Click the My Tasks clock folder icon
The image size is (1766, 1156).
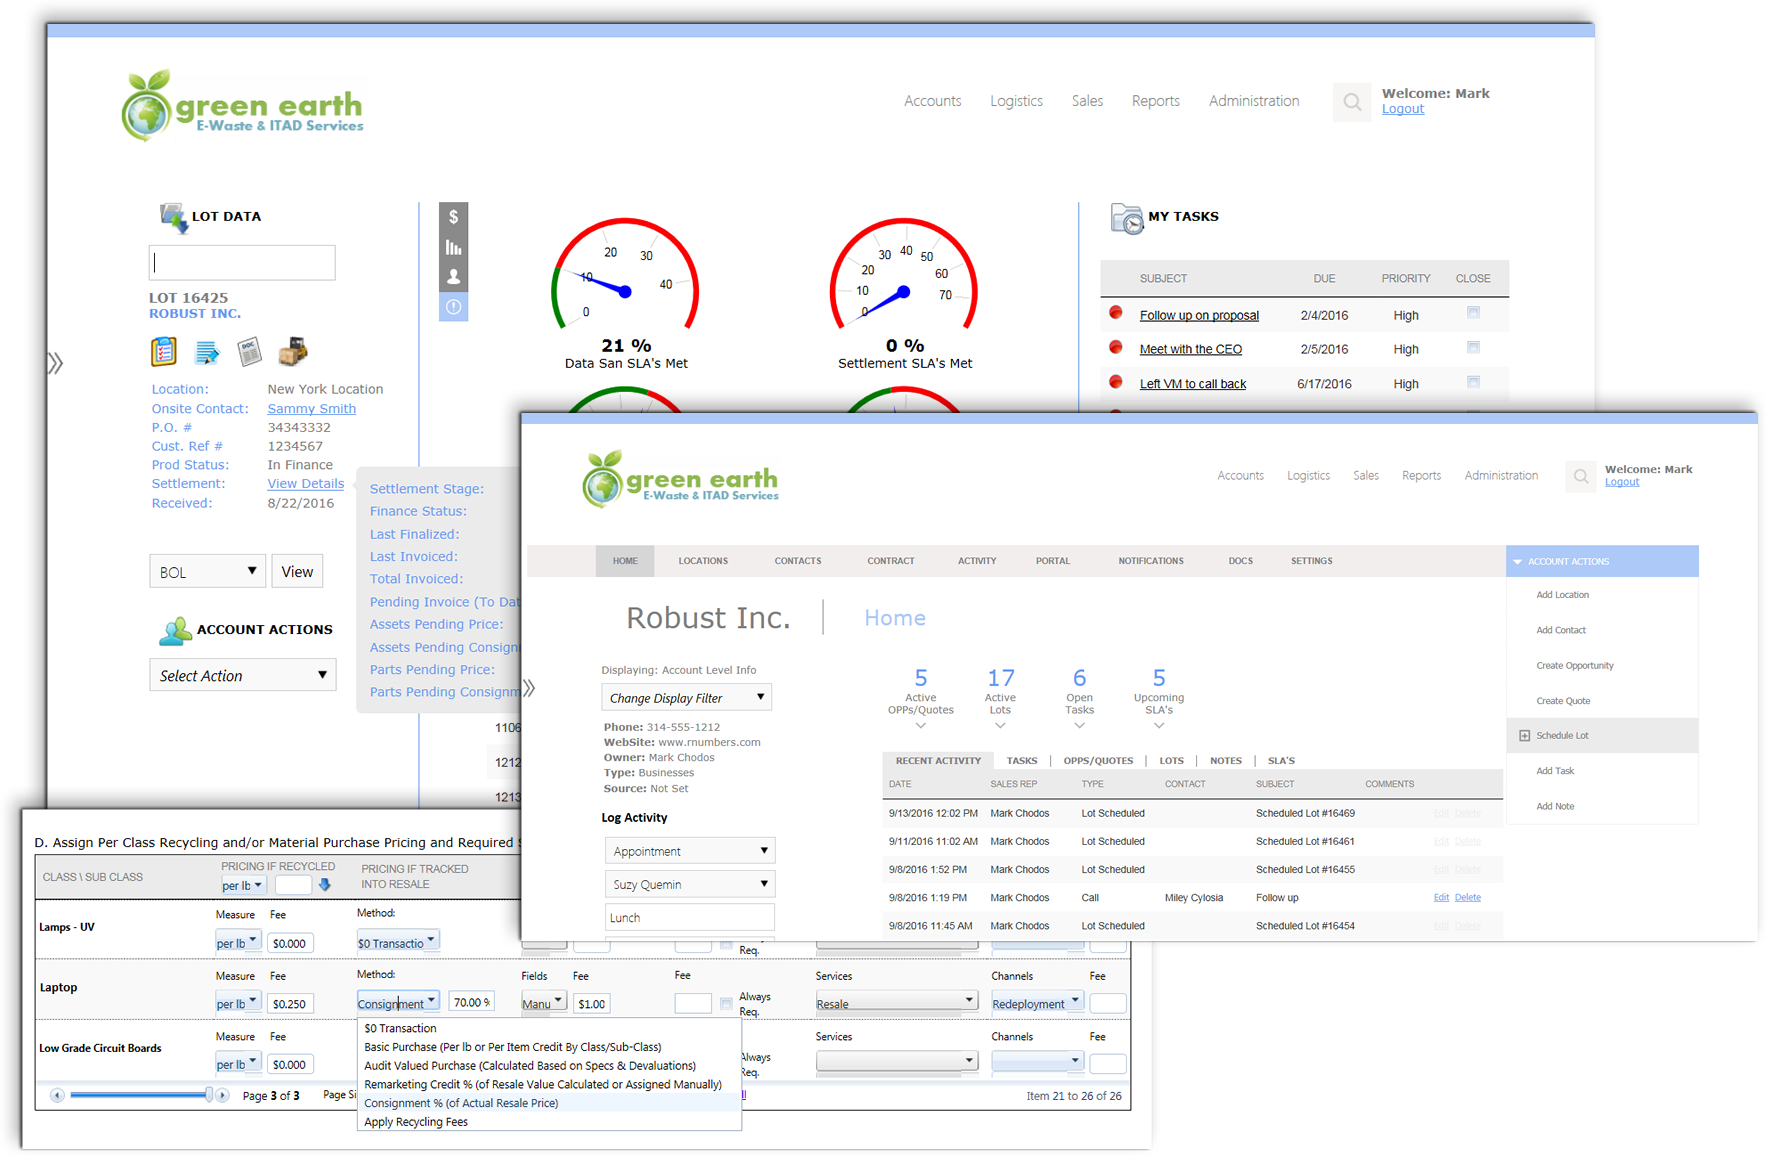[x=1127, y=218]
